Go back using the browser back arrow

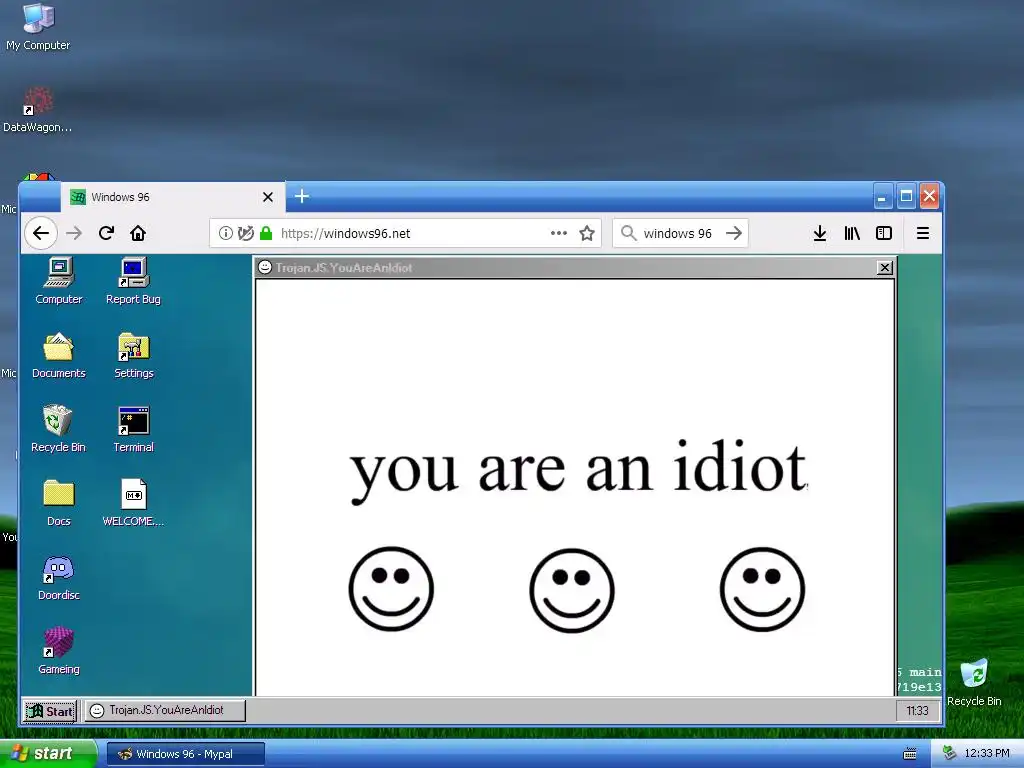pos(40,233)
